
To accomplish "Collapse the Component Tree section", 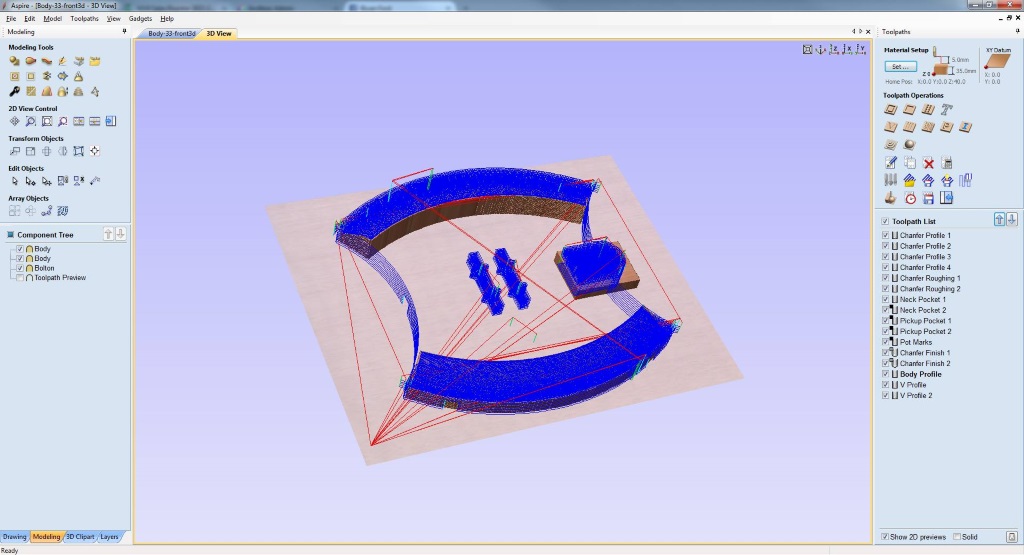I will [11, 235].
